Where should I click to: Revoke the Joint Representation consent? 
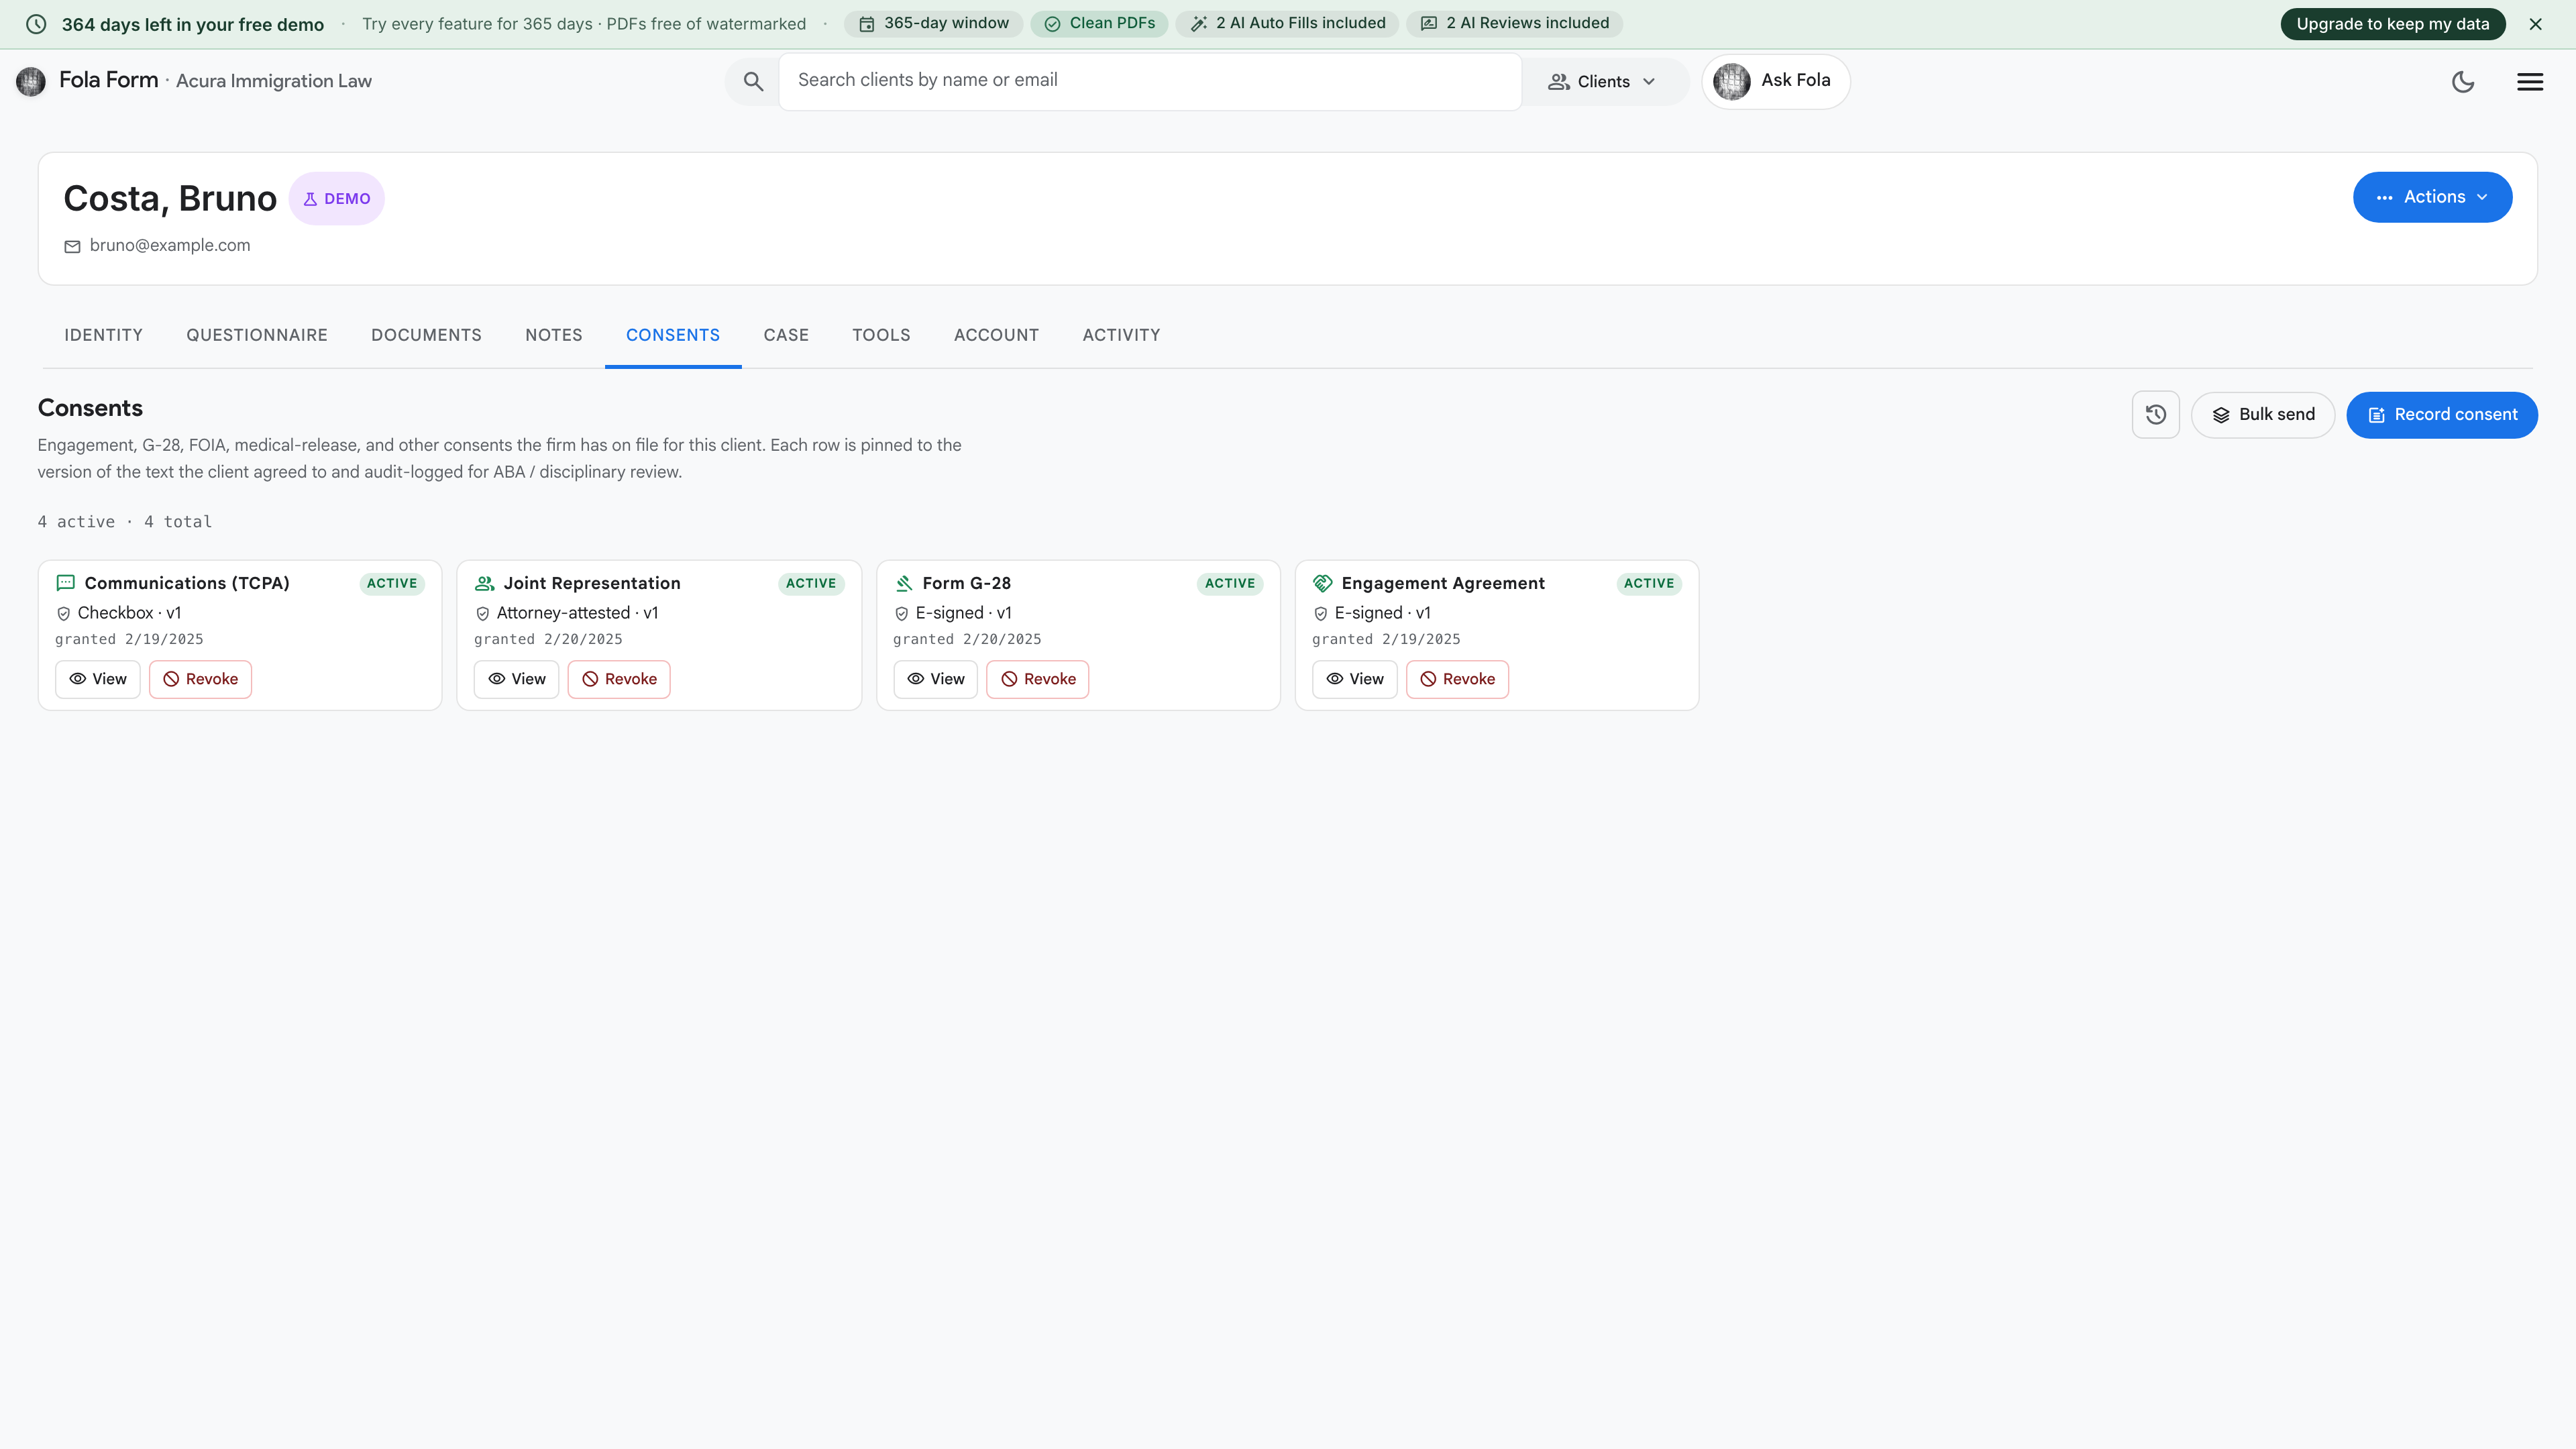point(619,679)
